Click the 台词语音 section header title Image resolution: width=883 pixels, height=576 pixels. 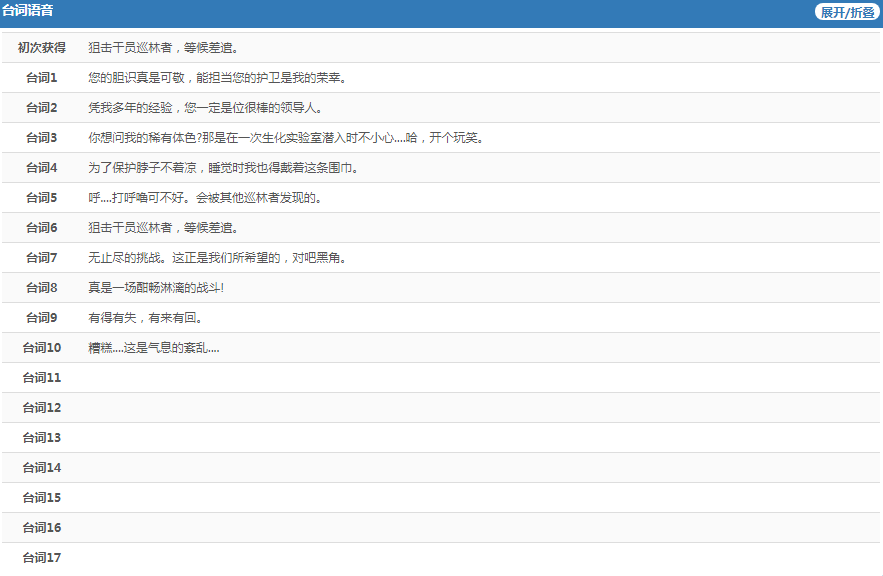pyautogui.click(x=28, y=11)
